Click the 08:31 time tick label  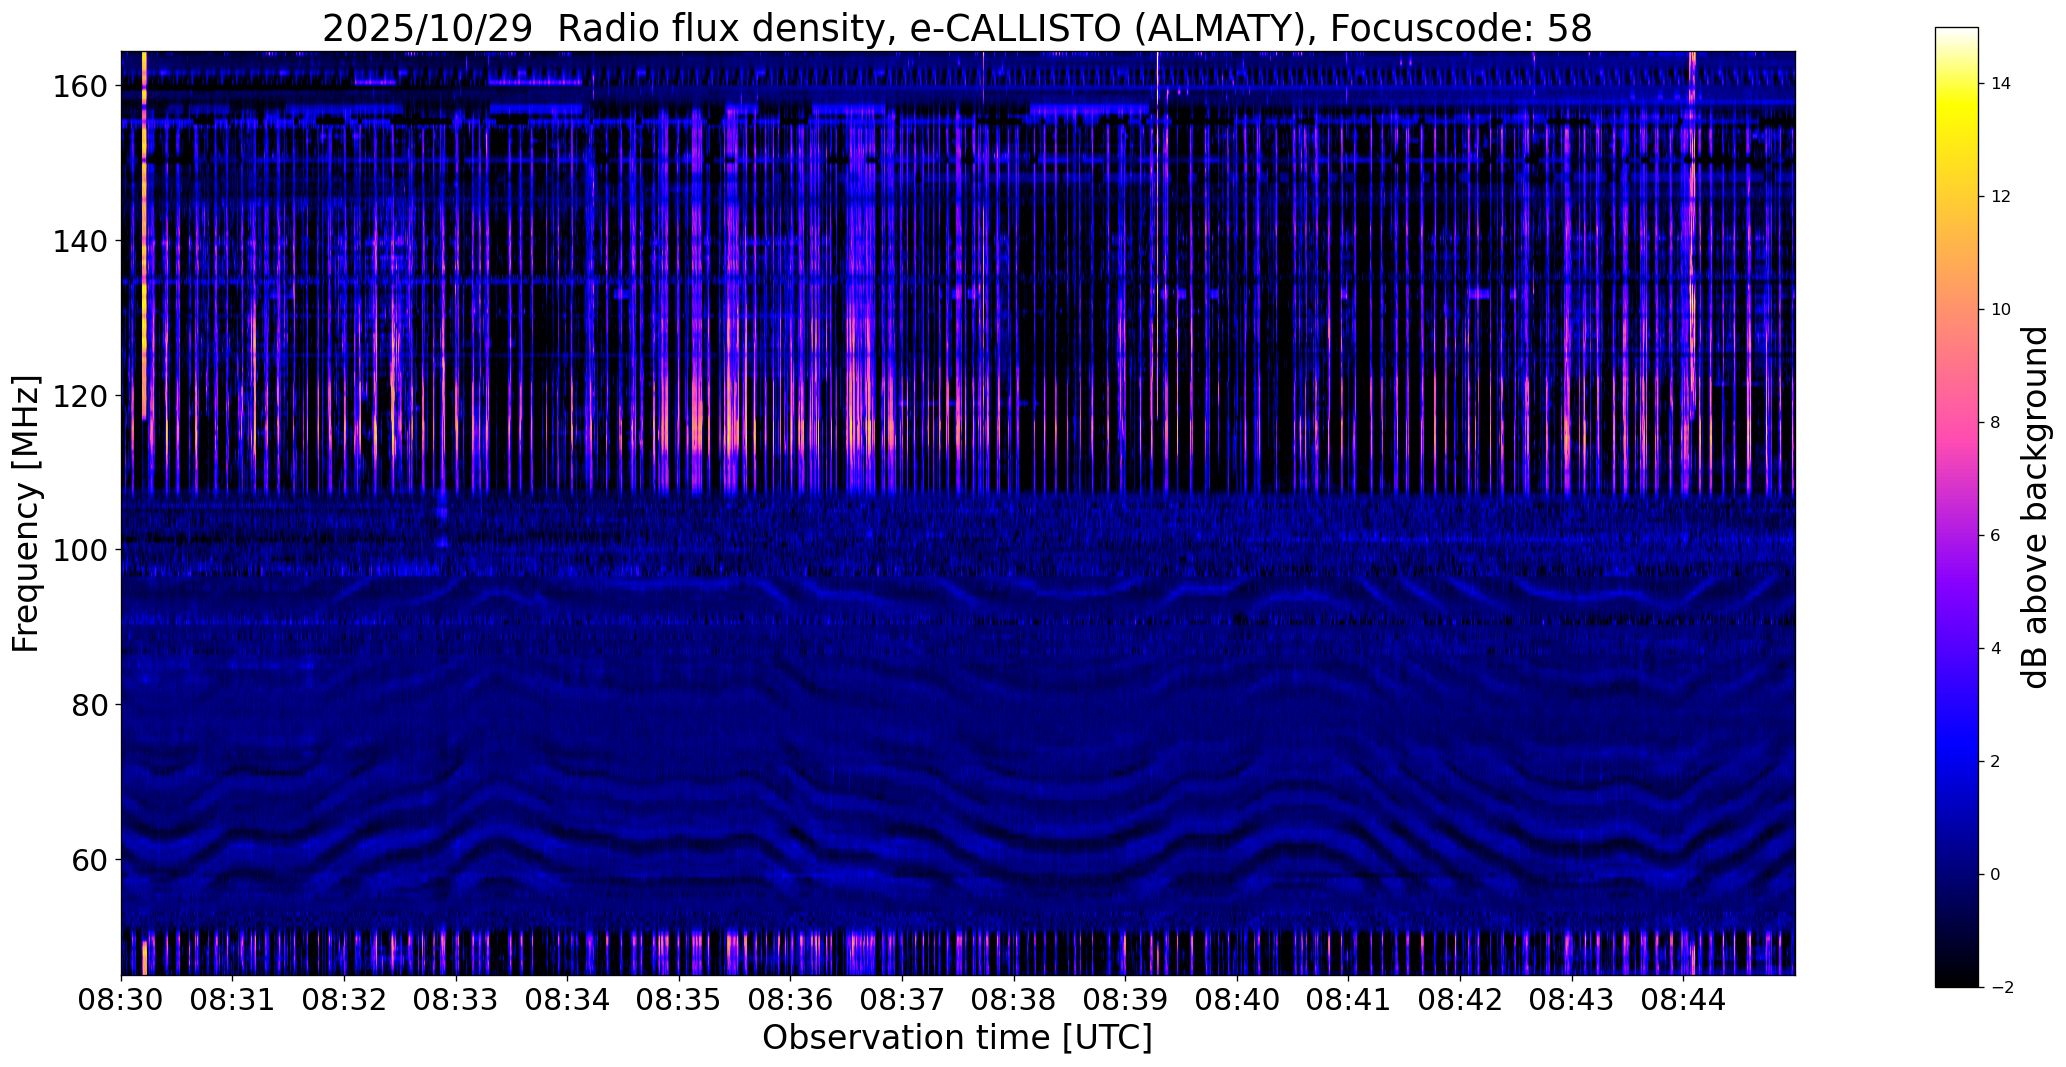point(233,1001)
